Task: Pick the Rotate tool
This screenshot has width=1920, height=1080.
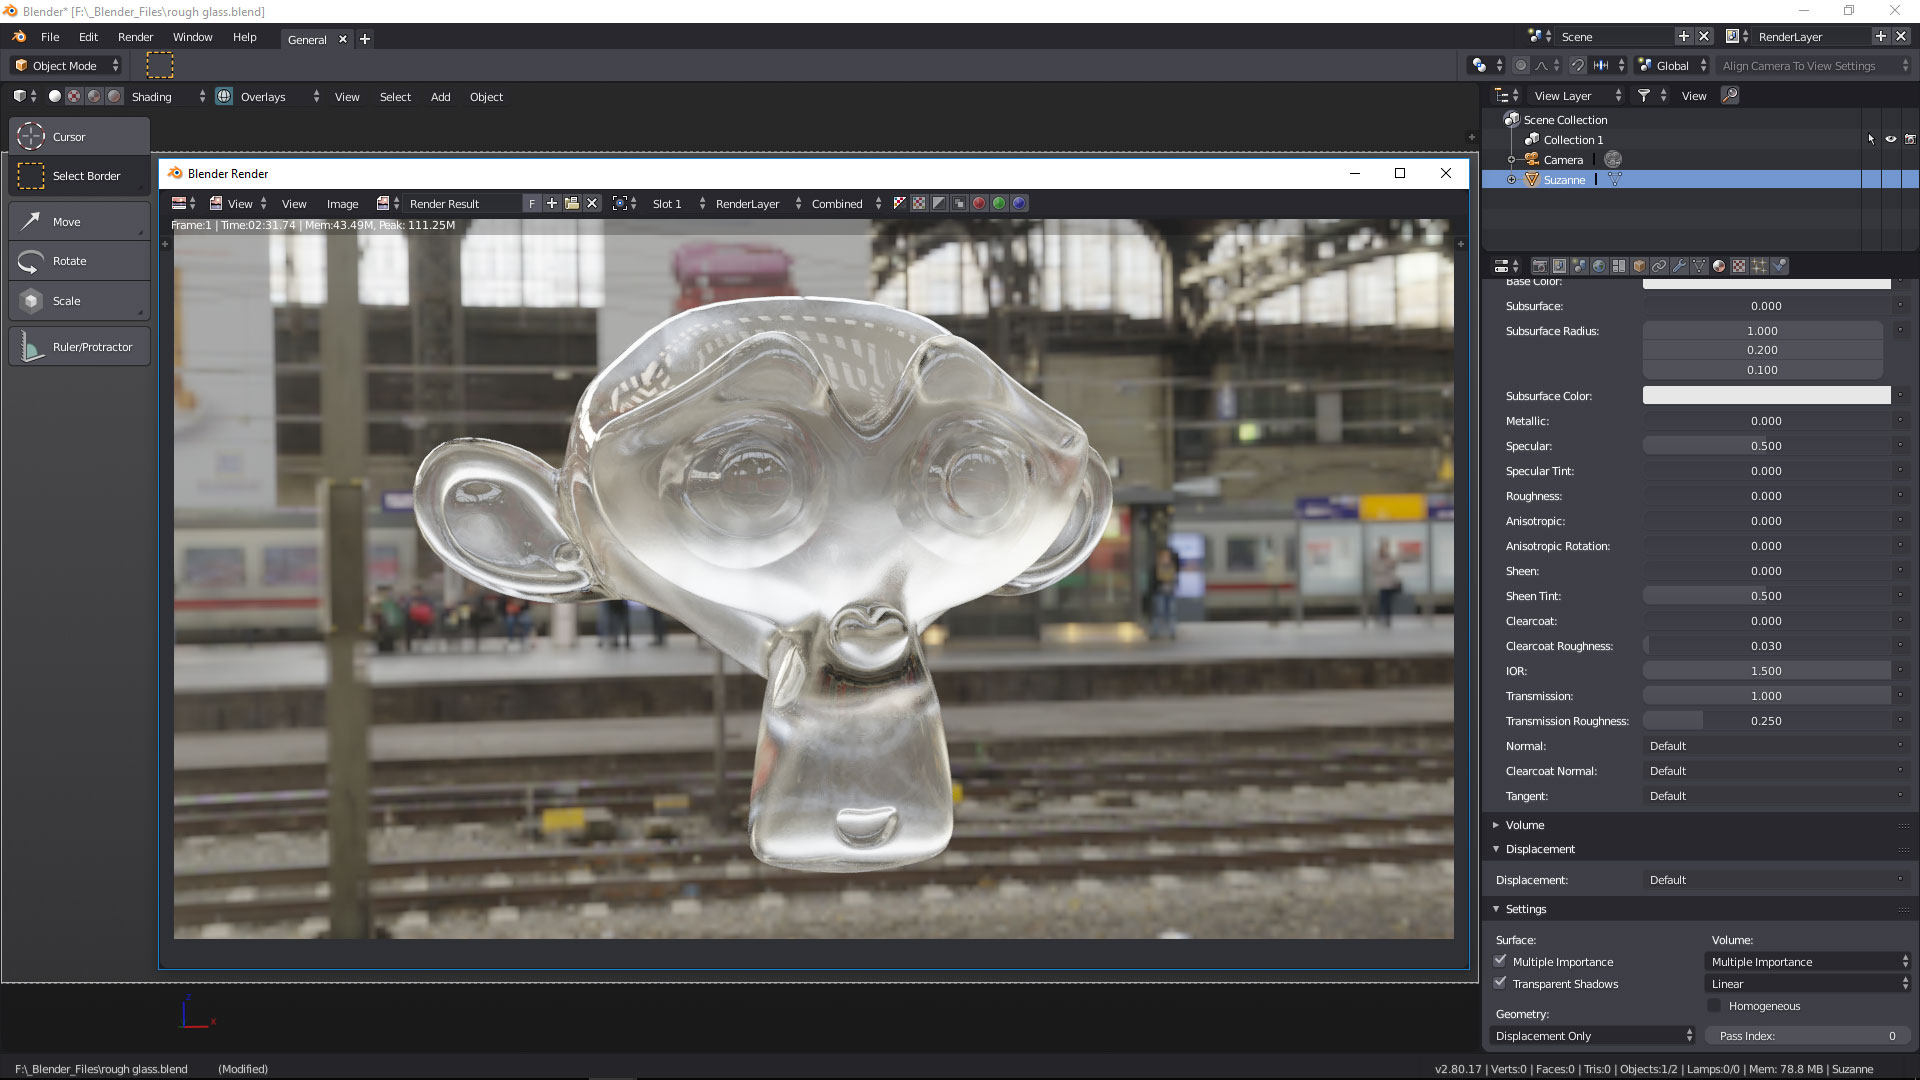Action: coord(79,261)
